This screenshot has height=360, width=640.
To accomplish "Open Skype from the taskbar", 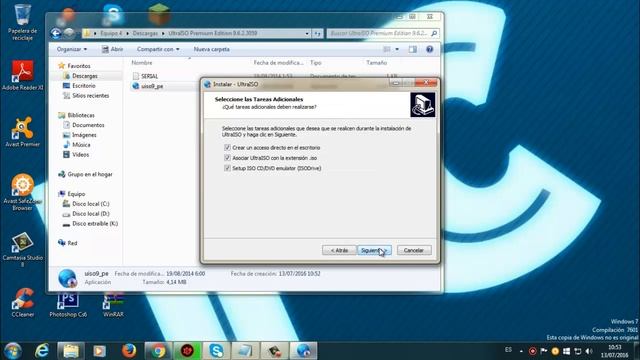I will click(x=216, y=351).
